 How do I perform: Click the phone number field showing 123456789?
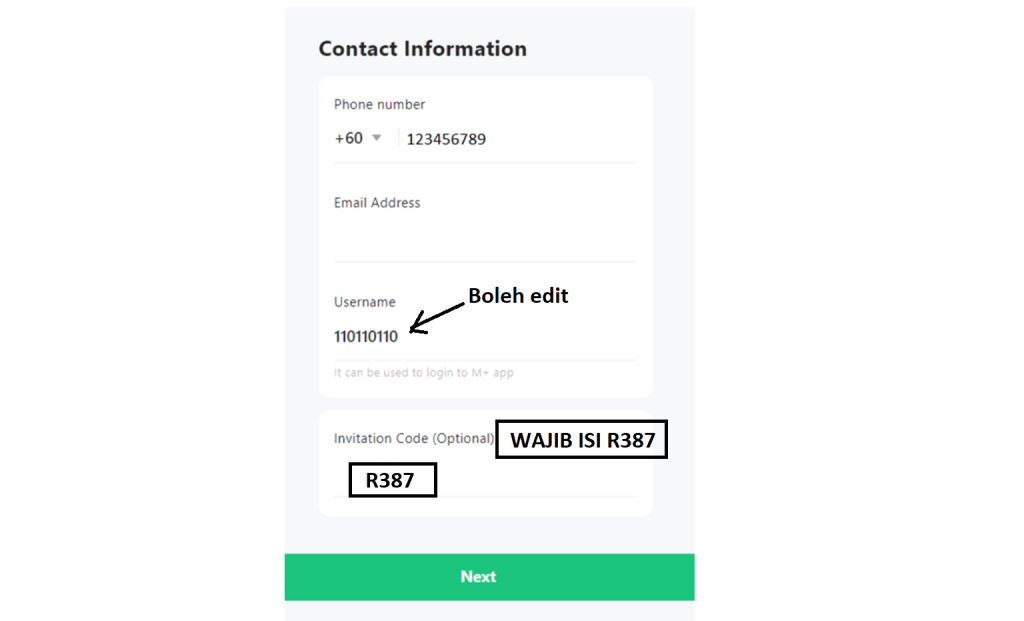(x=446, y=139)
